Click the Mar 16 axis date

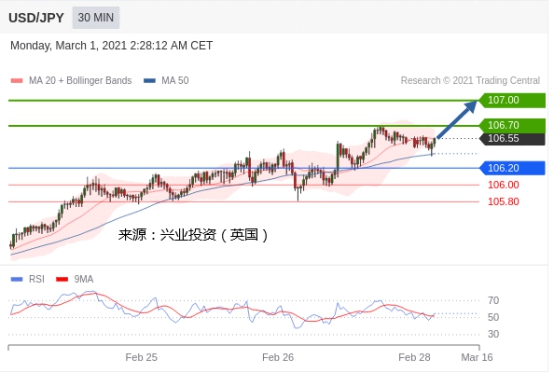477,357
